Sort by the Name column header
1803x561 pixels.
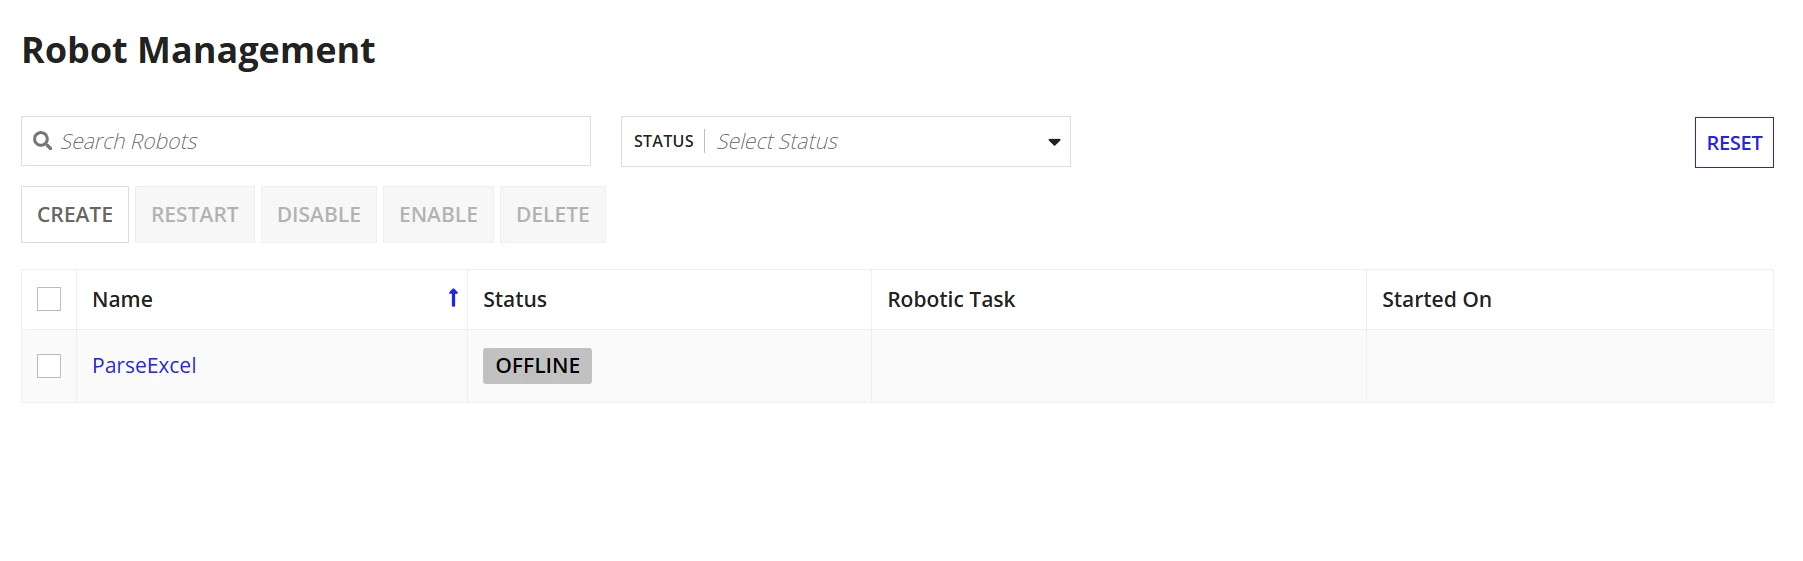coord(123,299)
